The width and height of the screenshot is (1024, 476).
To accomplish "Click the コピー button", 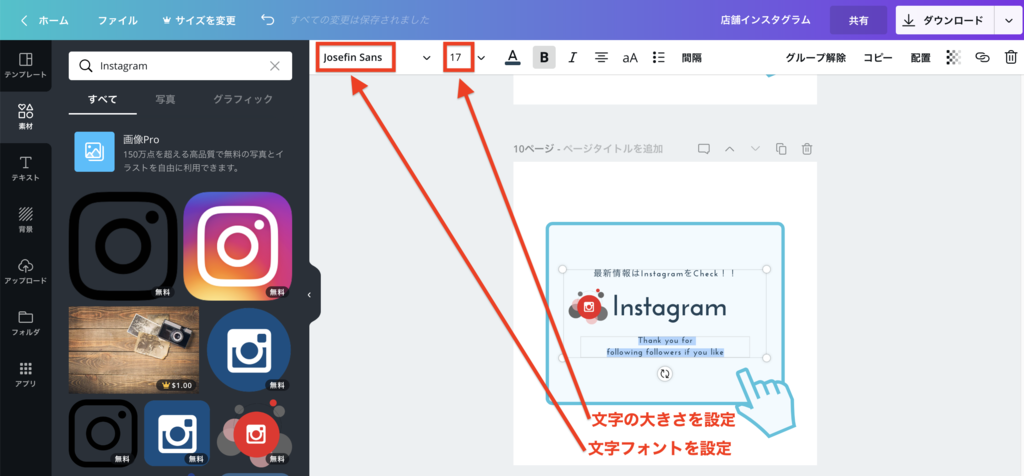I will (878, 57).
